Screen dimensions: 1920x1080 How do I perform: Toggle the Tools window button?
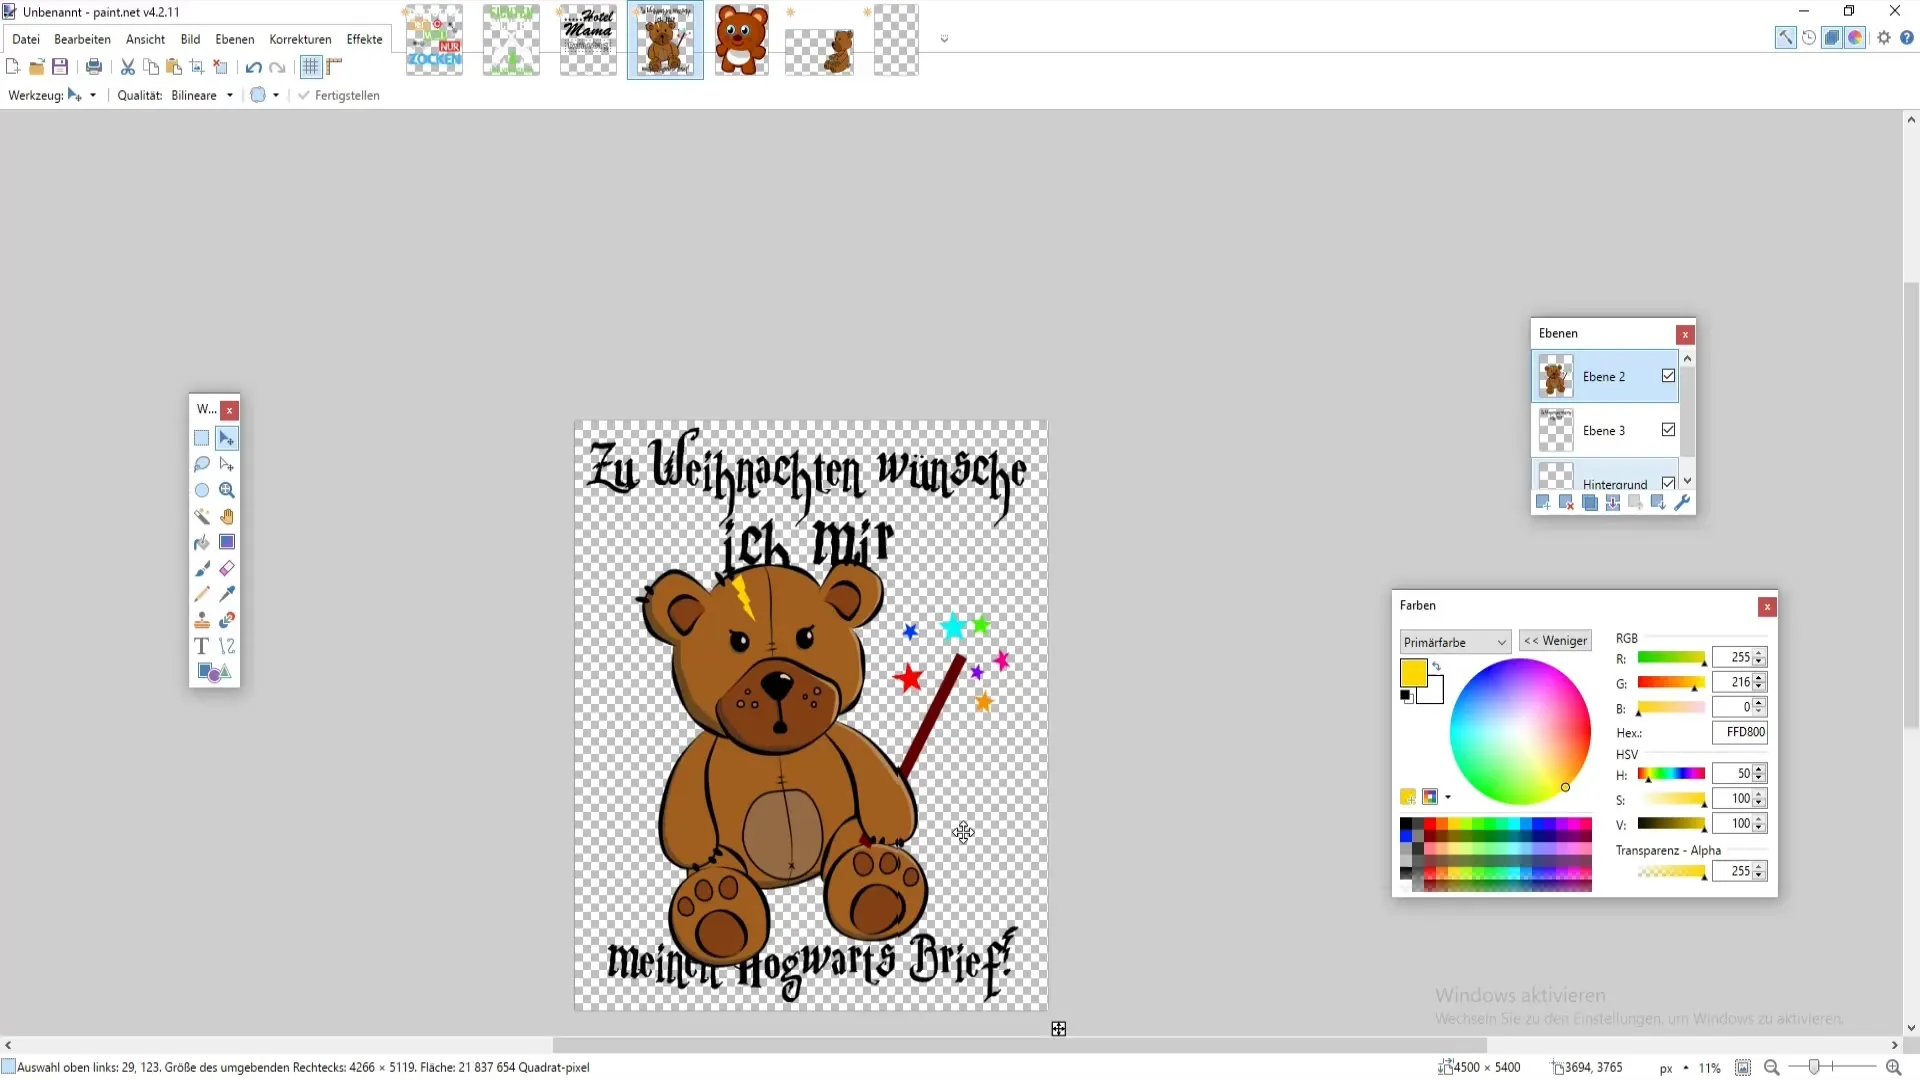pyautogui.click(x=1785, y=38)
